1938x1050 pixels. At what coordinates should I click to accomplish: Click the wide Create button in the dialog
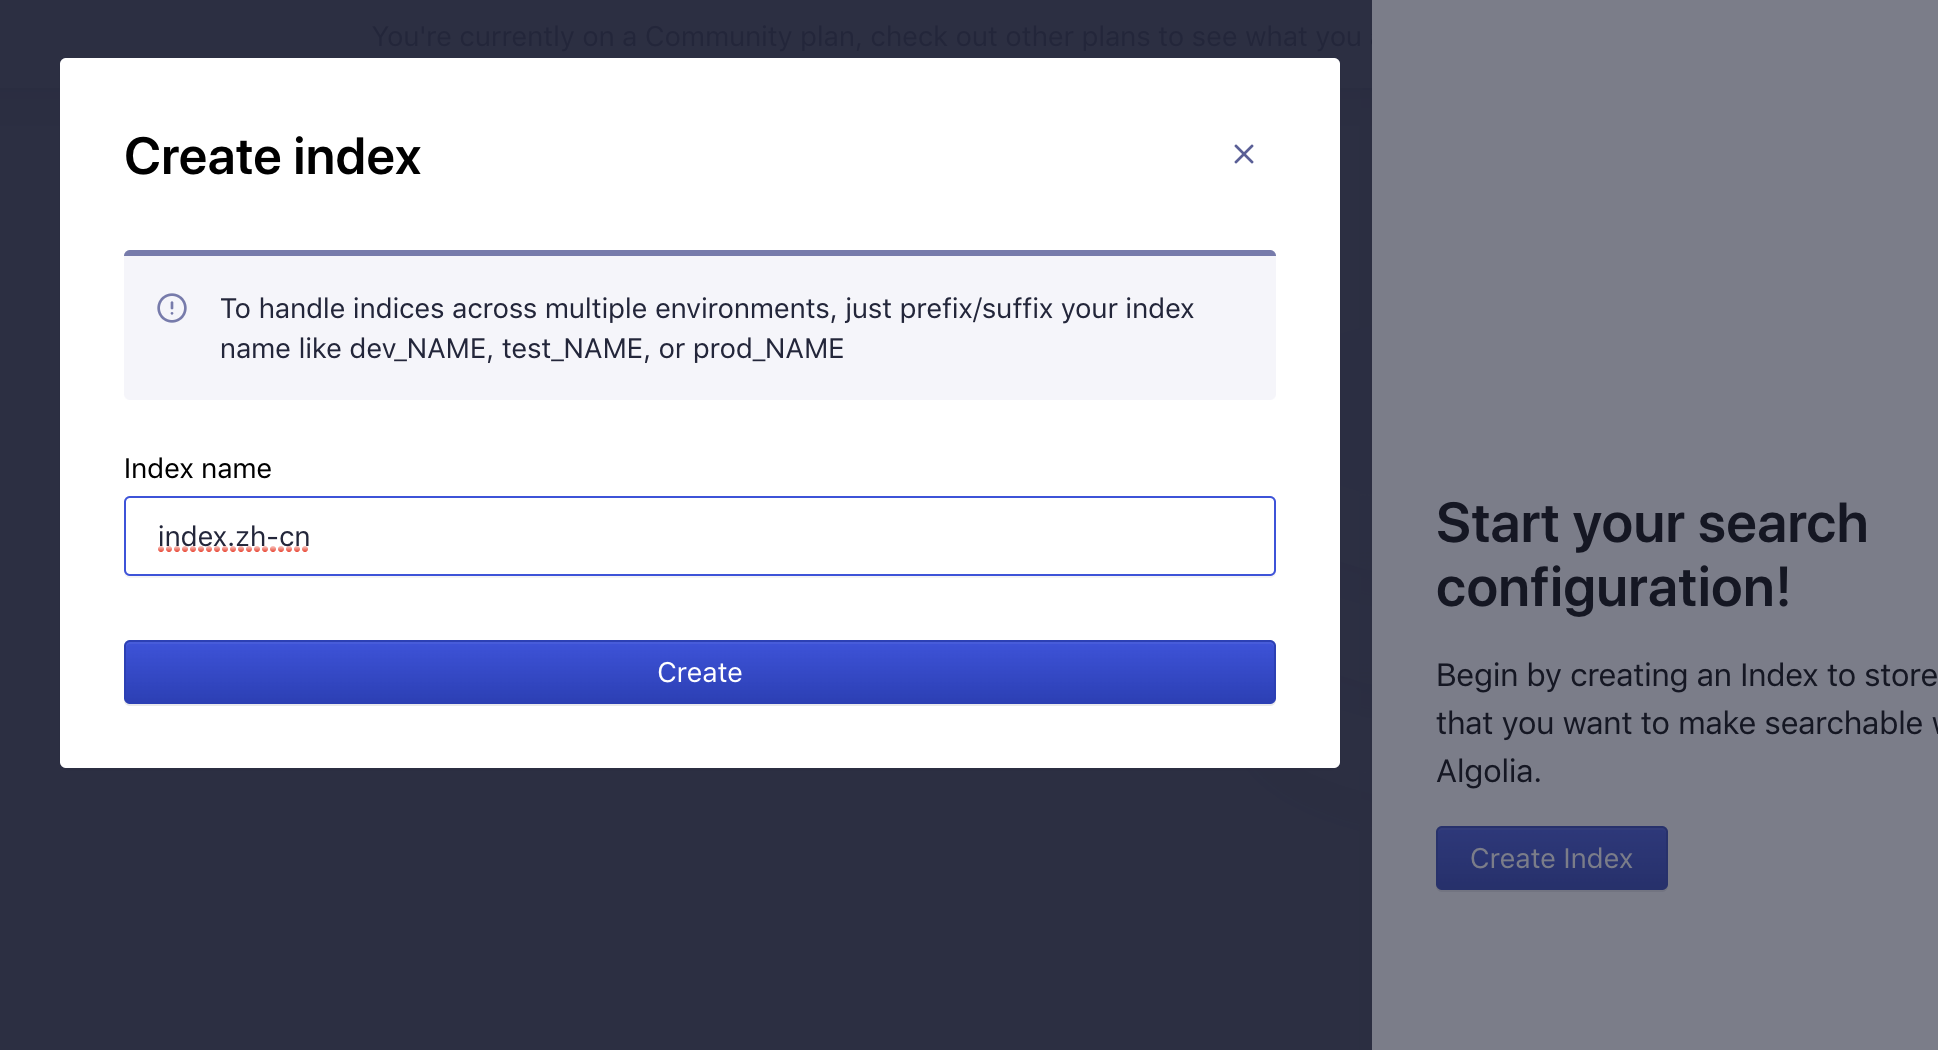pos(700,672)
